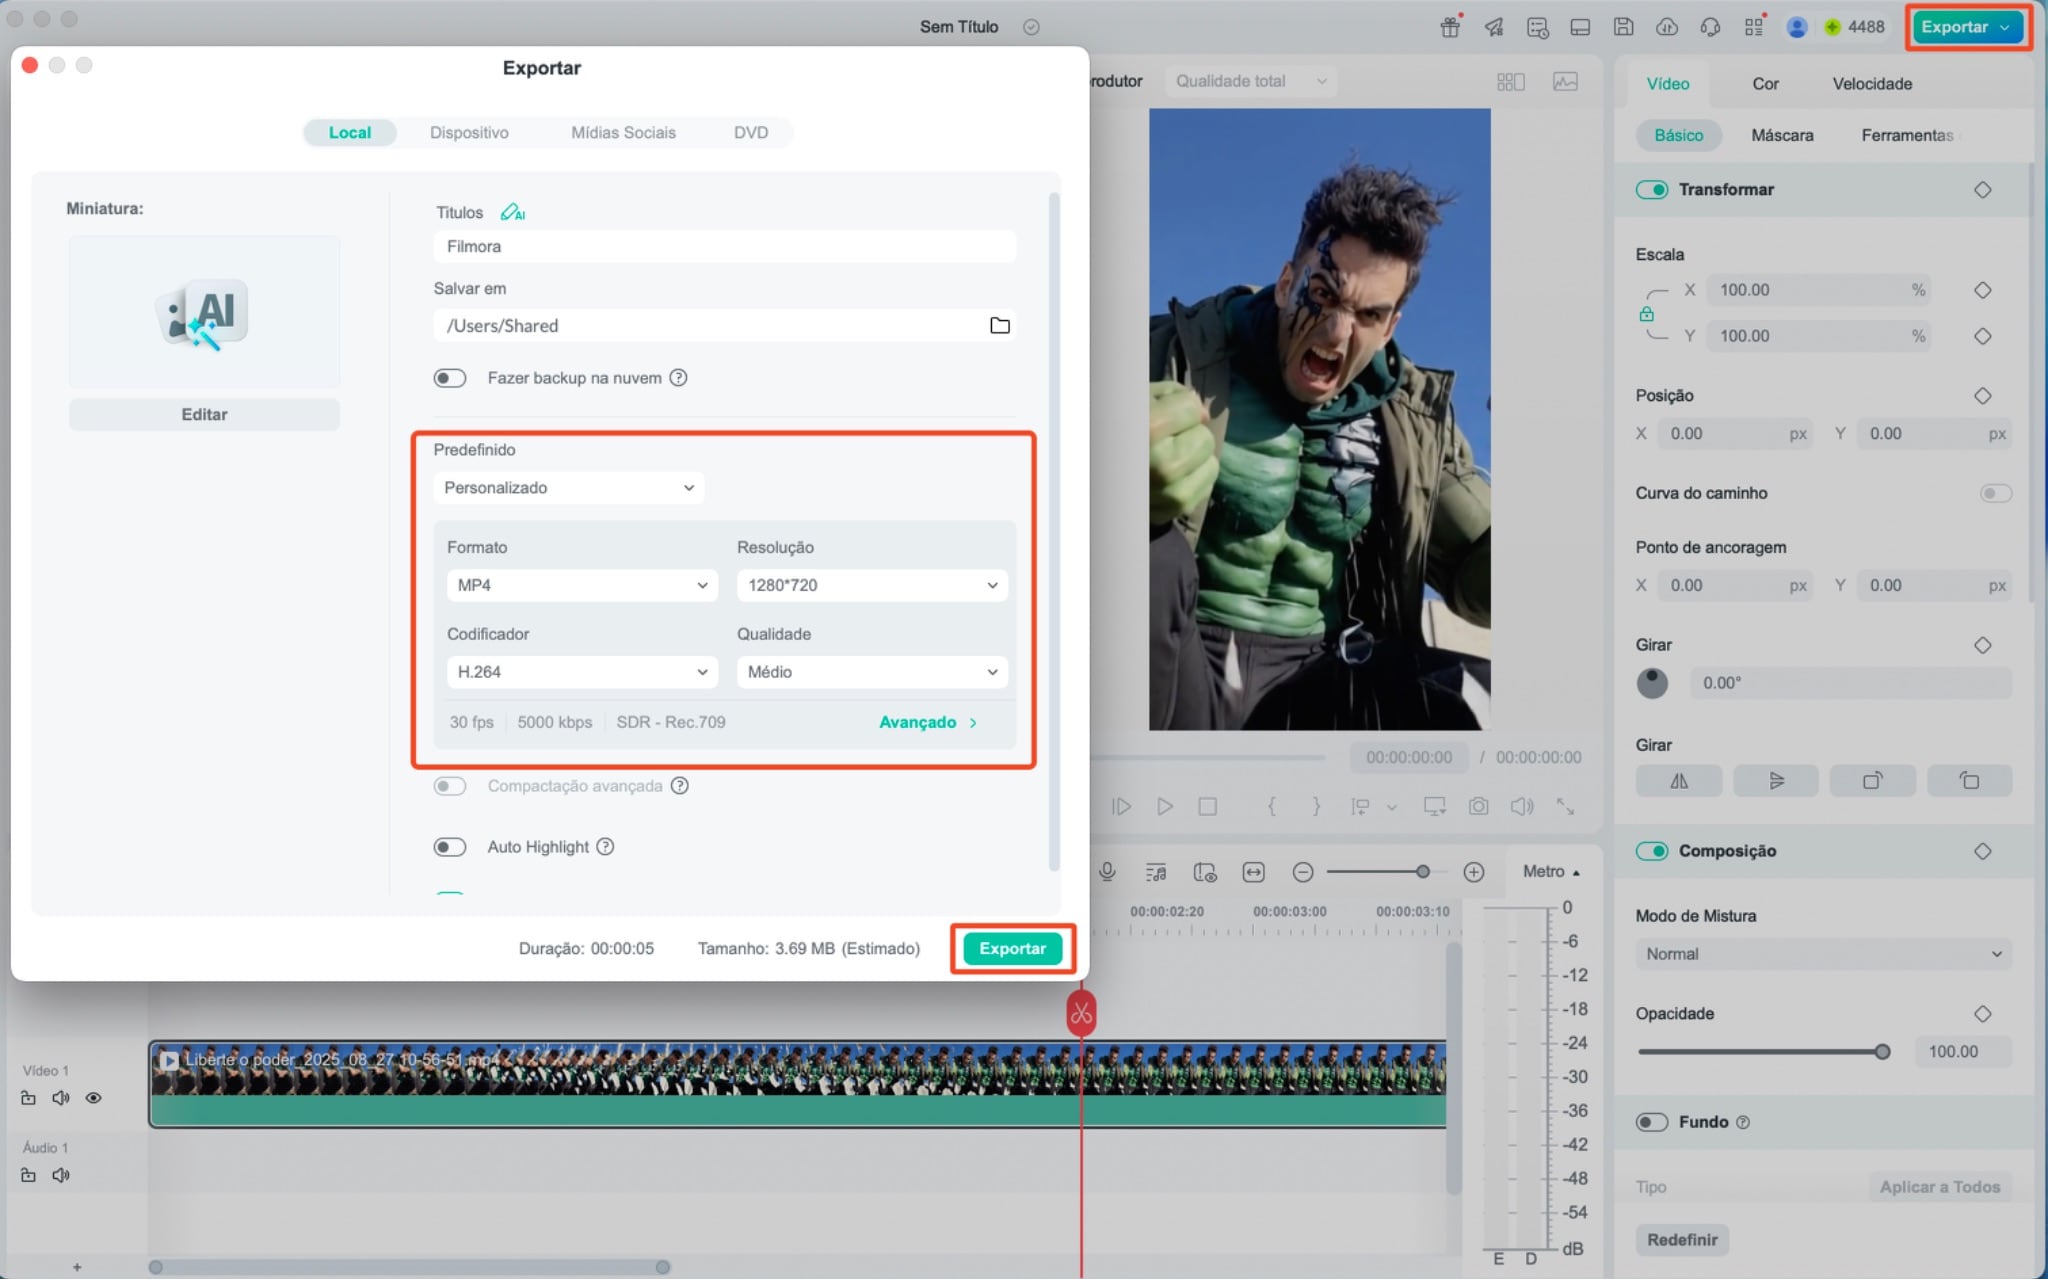Open the Resolução 1280*720 dropdown
2048x1279 pixels.
(872, 585)
